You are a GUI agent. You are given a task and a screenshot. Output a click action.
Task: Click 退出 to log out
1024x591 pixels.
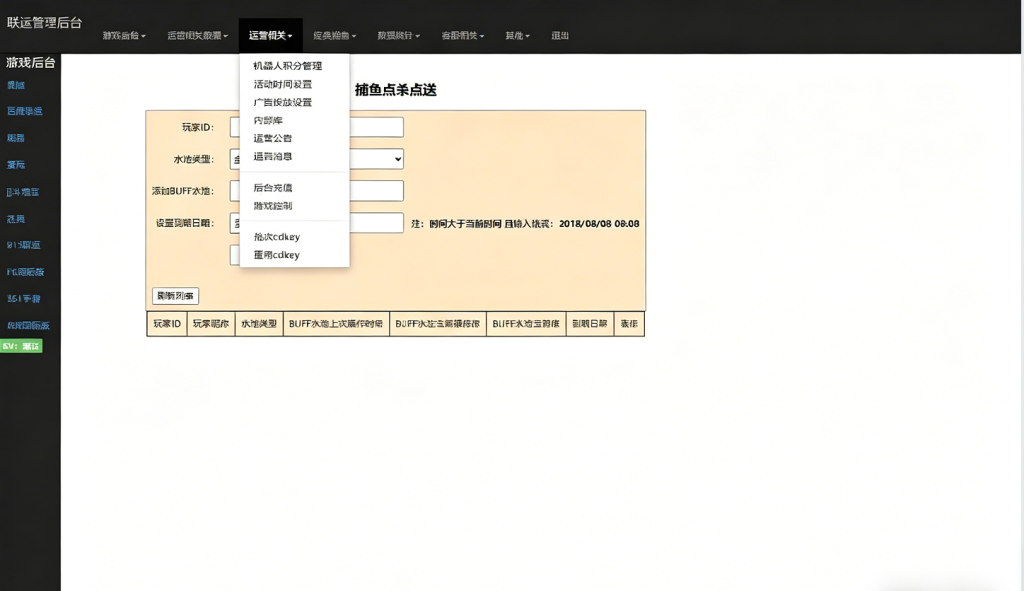(x=558, y=35)
